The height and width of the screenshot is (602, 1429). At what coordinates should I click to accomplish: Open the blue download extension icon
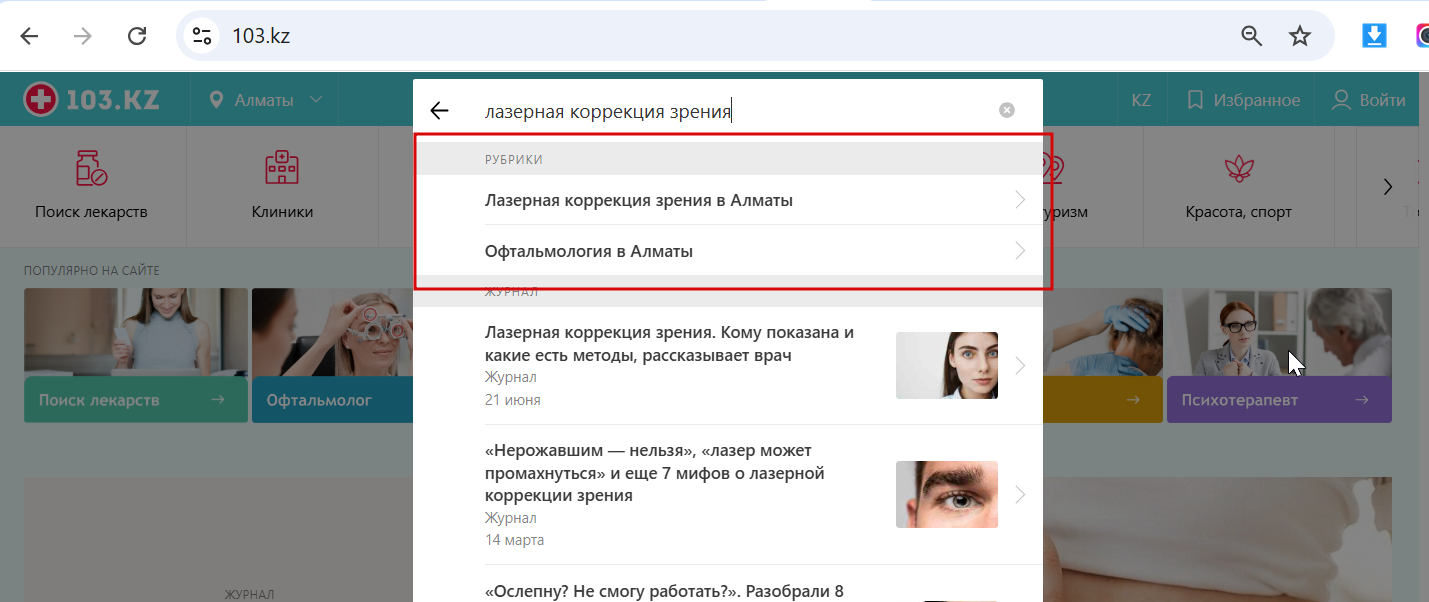pos(1375,36)
